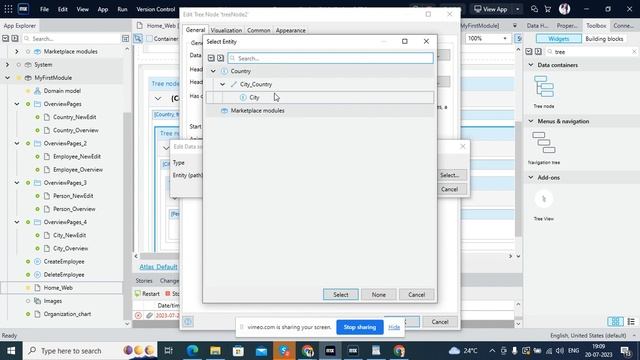
Task: Click Cancel in Edit Tree Node dialog
Action: click(440, 322)
